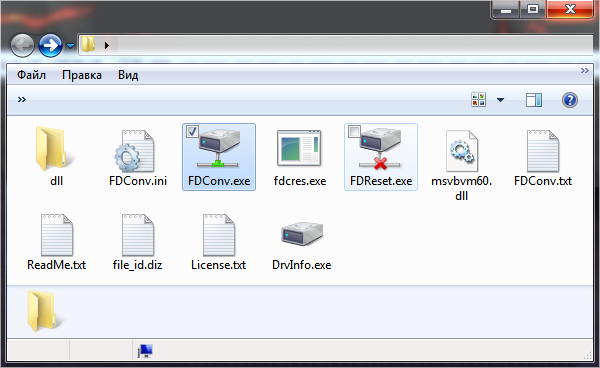Viewport: 600px width, 368px height.
Task: Click the FDConv.txt file name
Action: [x=543, y=181]
